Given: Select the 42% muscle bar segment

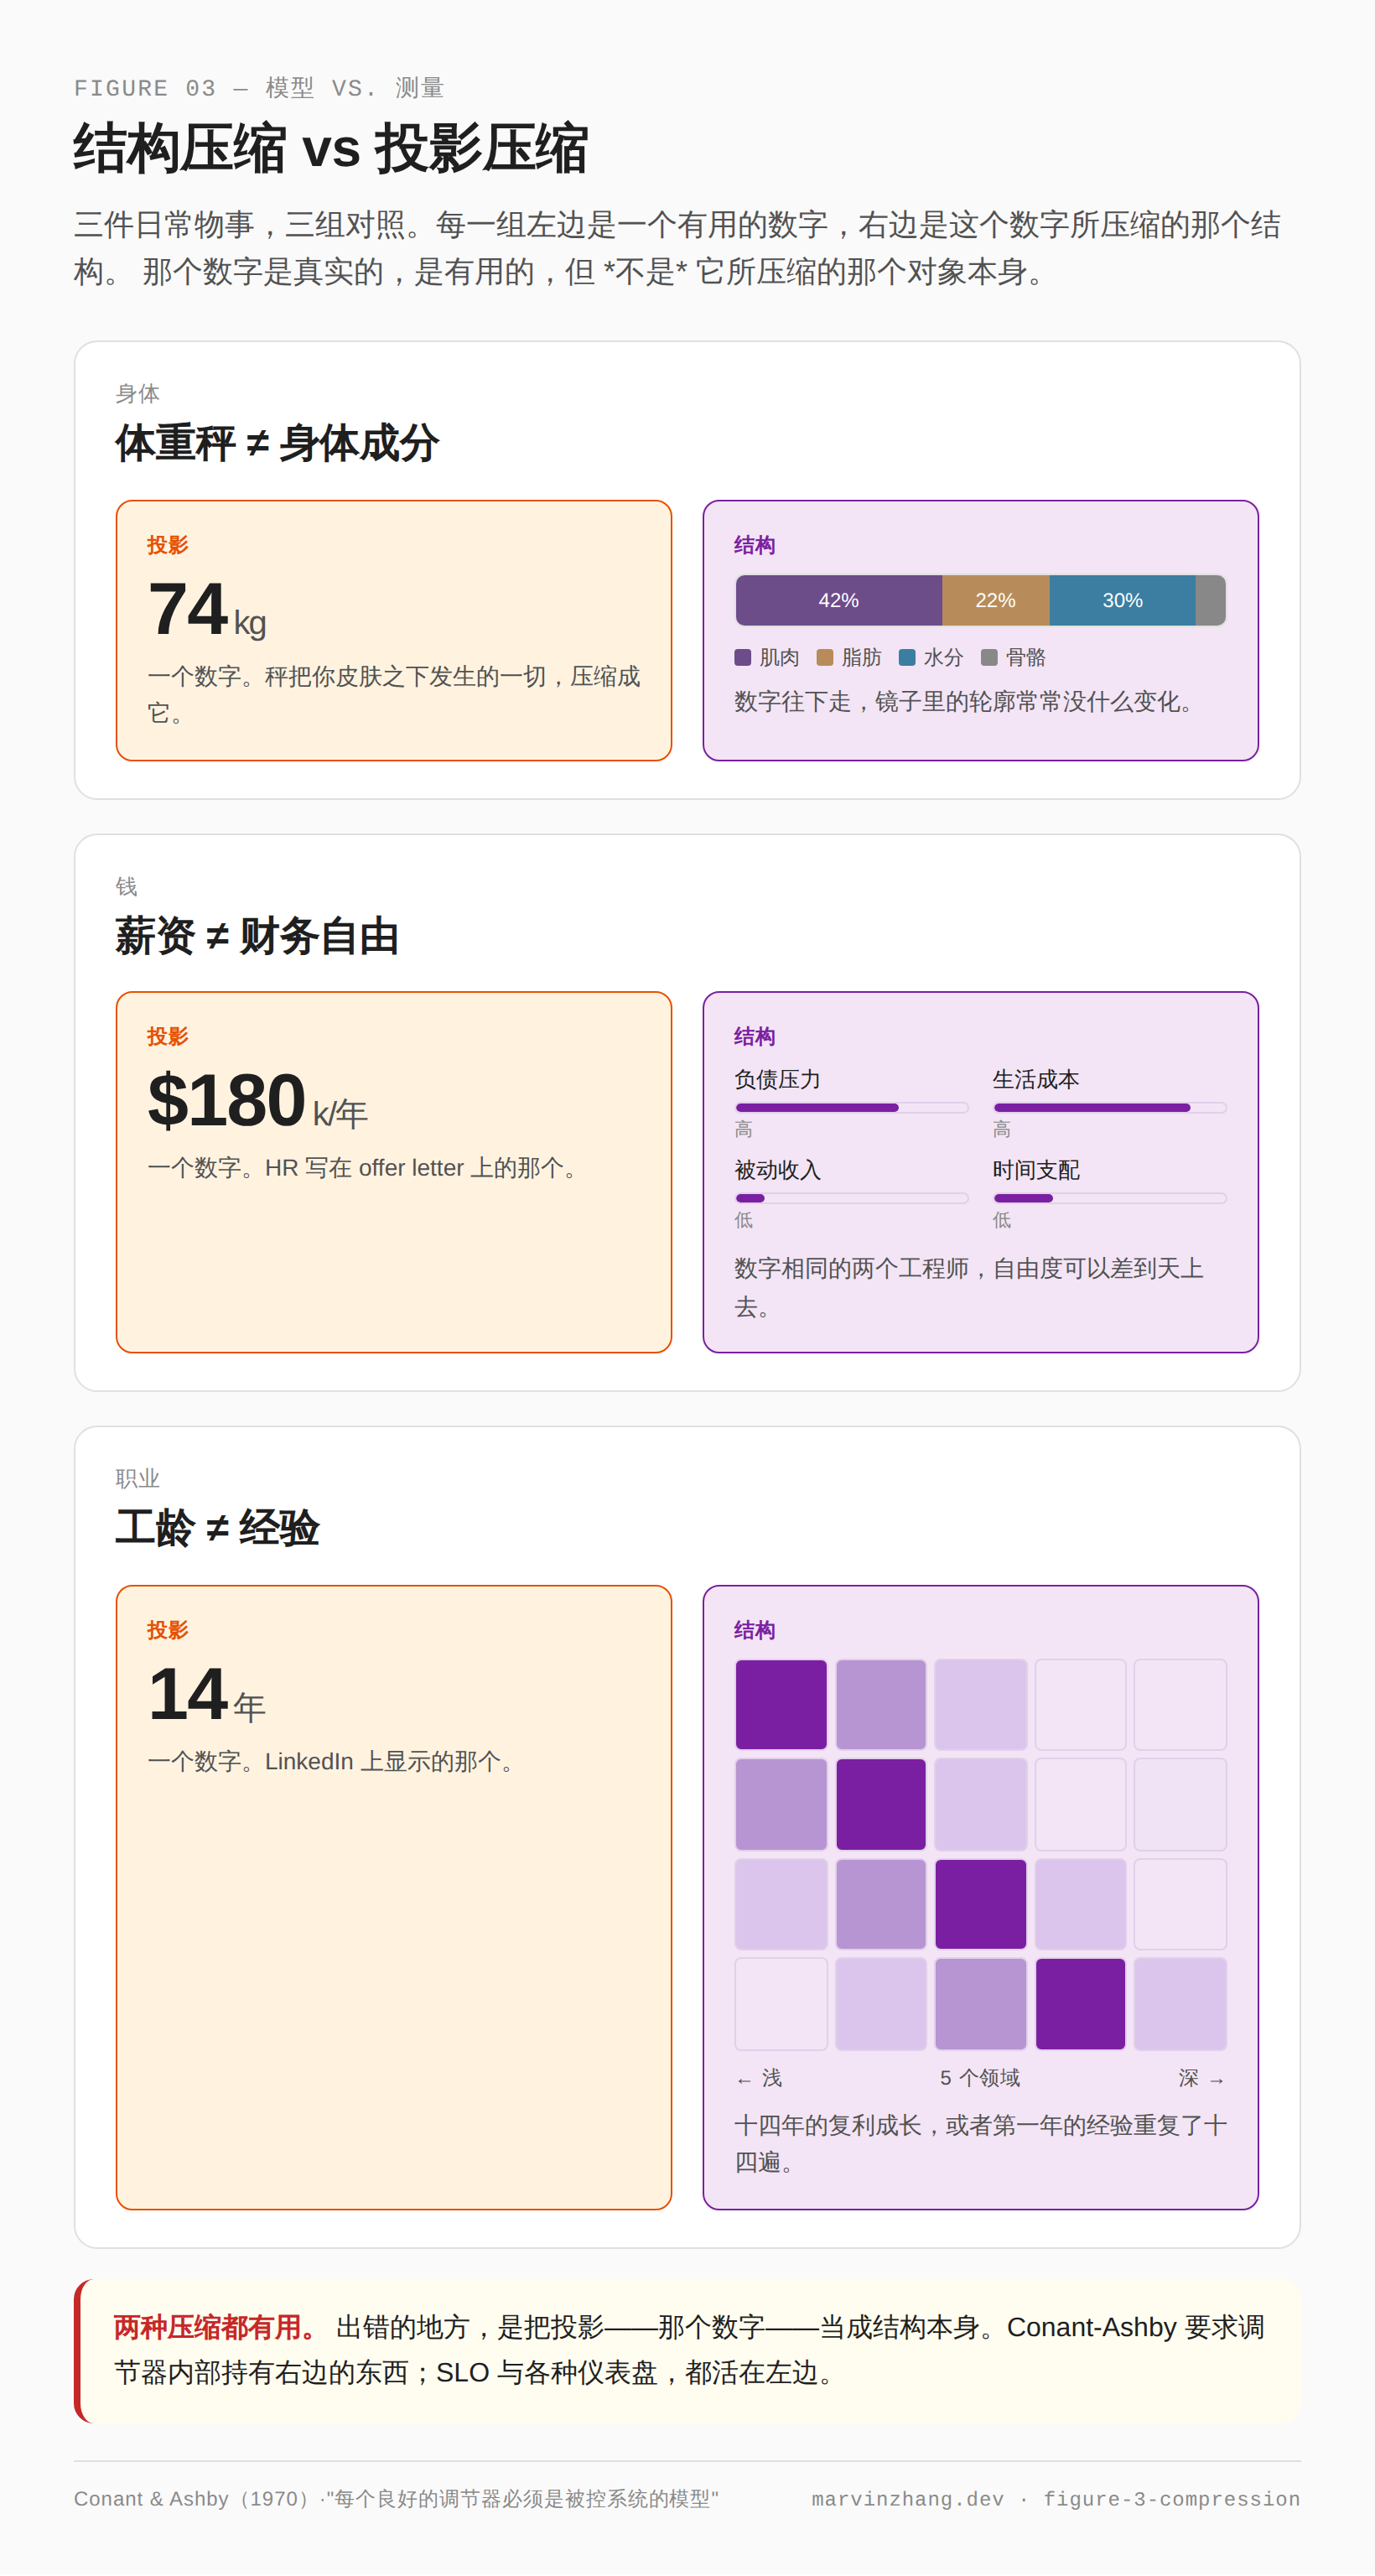Looking at the screenshot, I should click(x=839, y=600).
